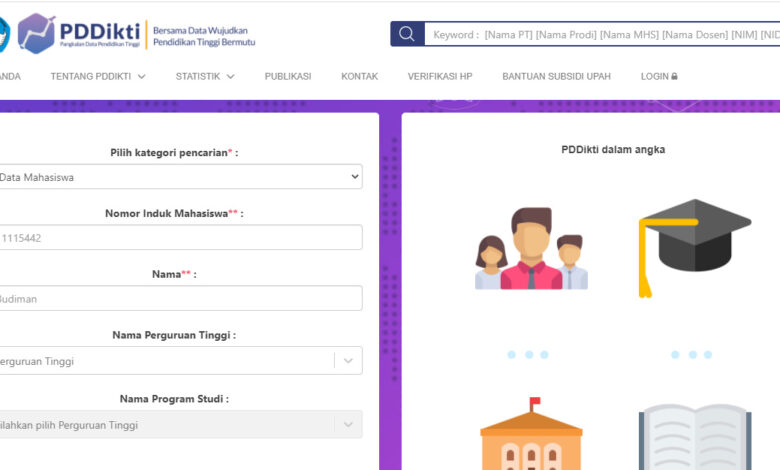Viewport: 780px width, 470px height.
Task: Click the Perguruan Tinggi dropdown arrow
Action: tap(348, 361)
